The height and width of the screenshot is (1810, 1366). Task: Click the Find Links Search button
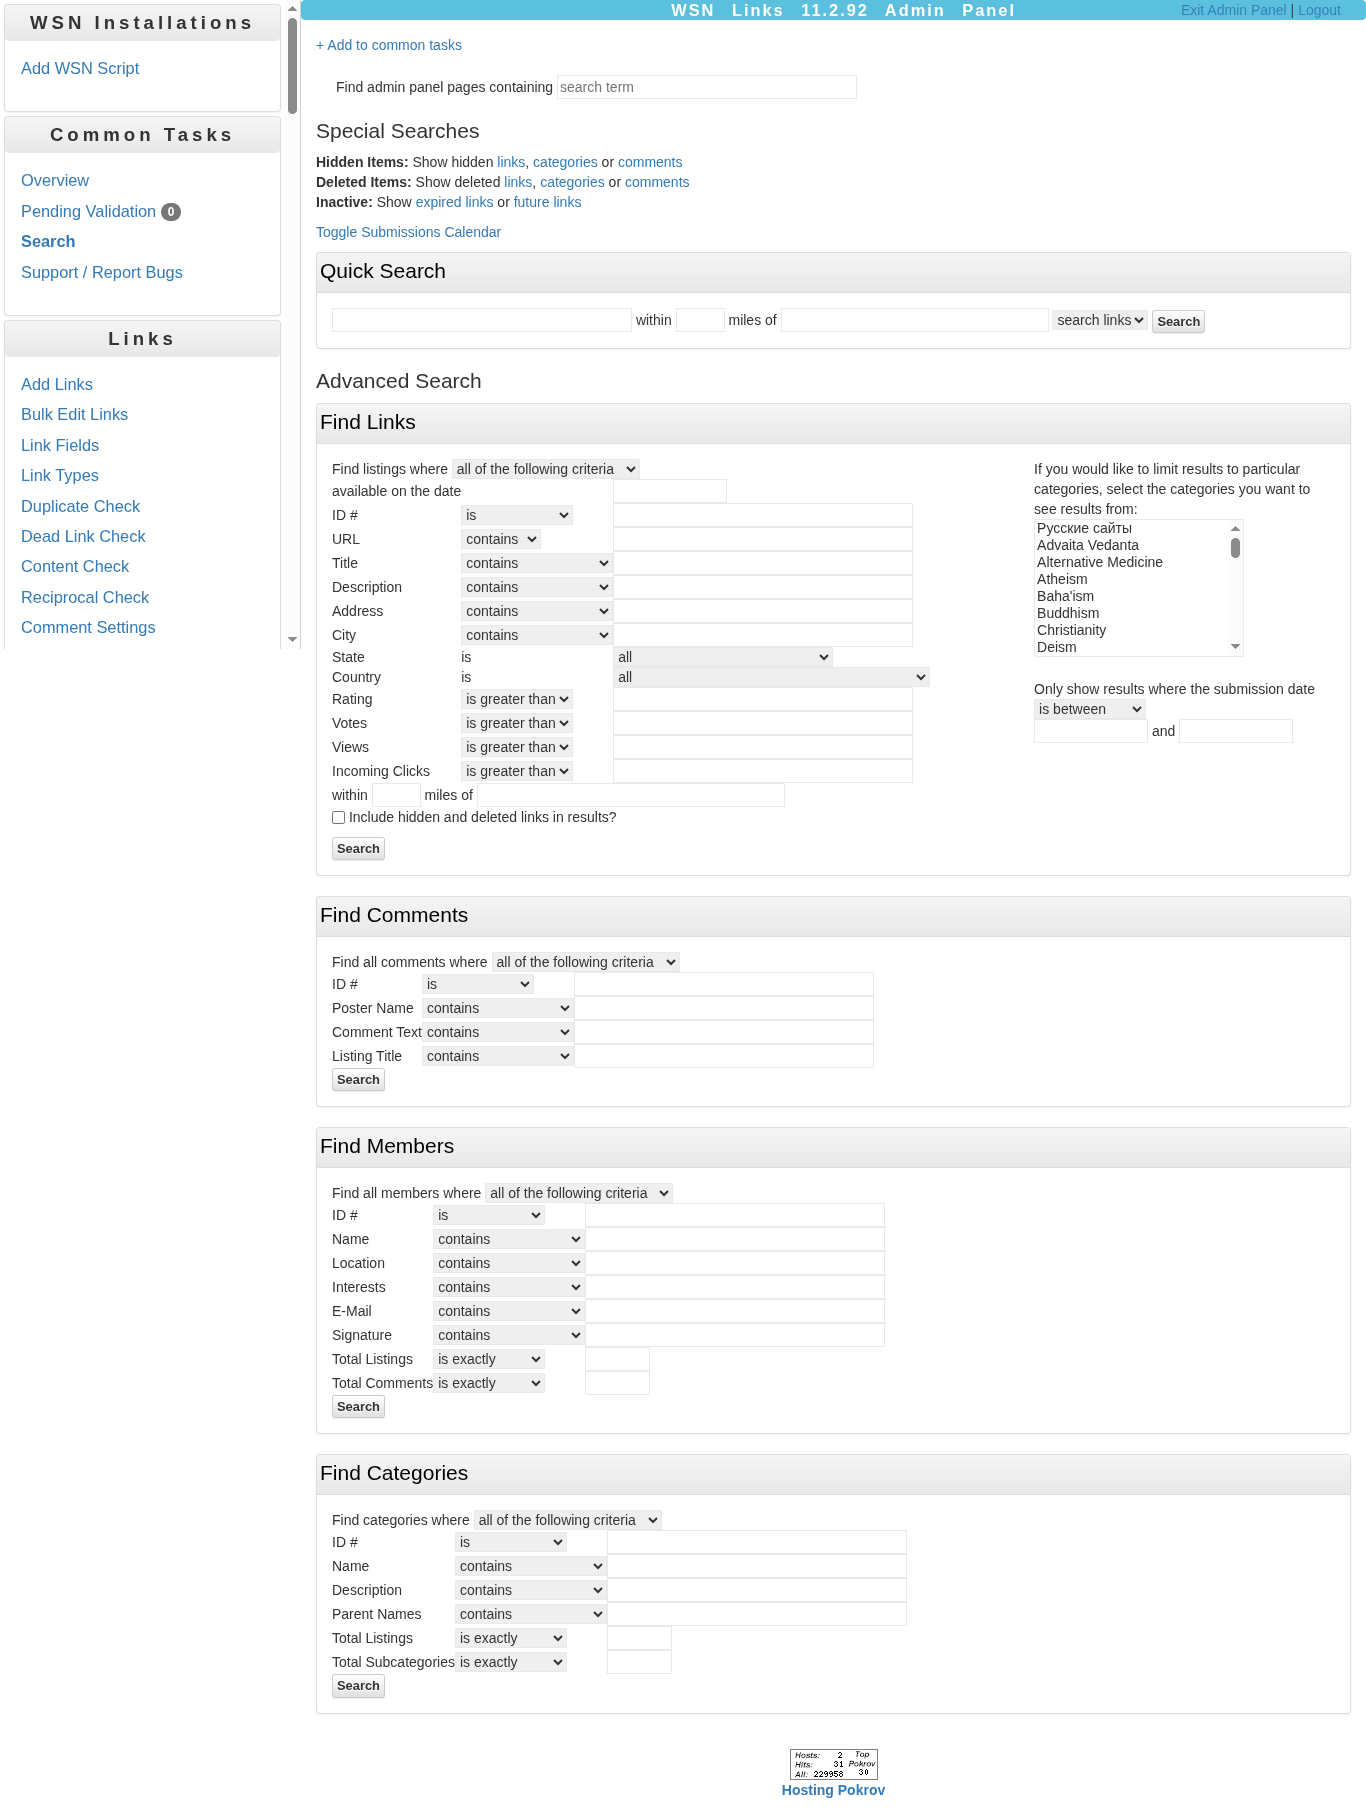pyautogui.click(x=358, y=849)
